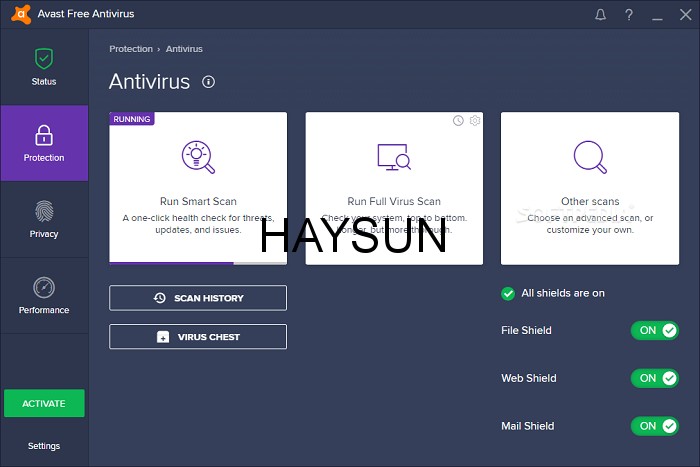Open the VIRUS CHEST button

click(198, 337)
